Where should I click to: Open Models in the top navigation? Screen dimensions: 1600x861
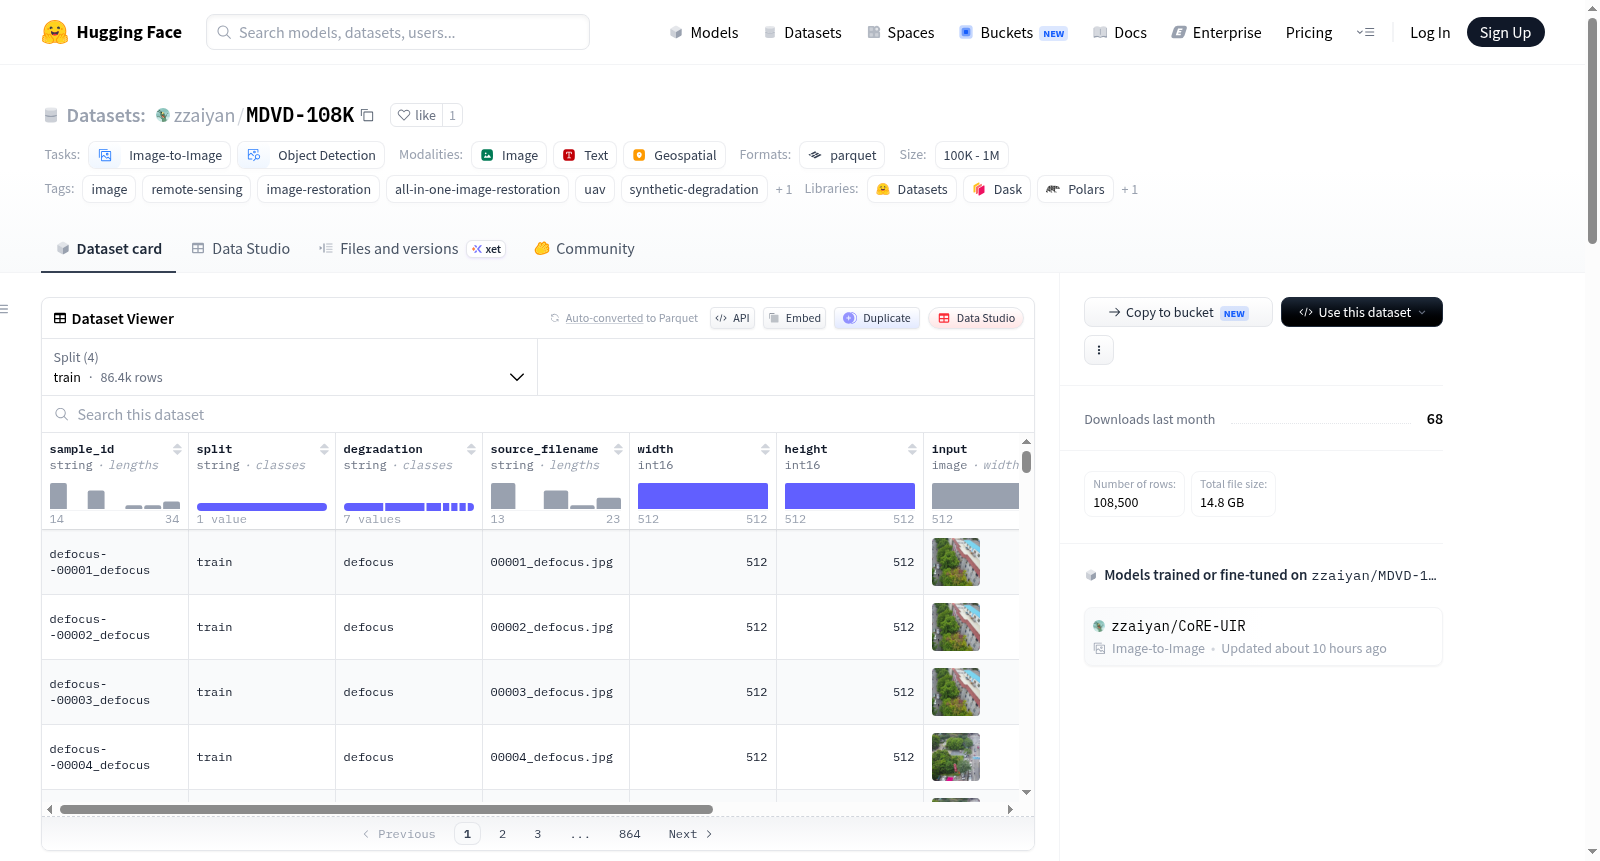704,32
